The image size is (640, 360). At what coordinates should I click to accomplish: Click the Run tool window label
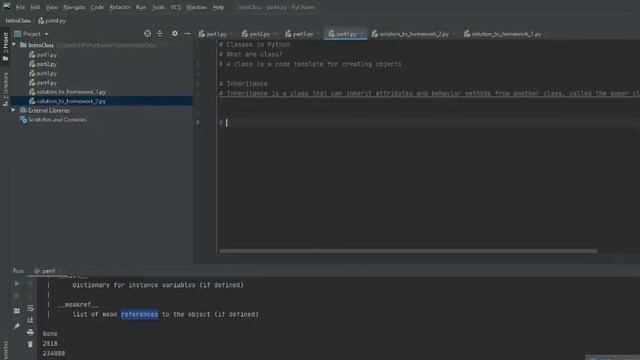coord(18,271)
